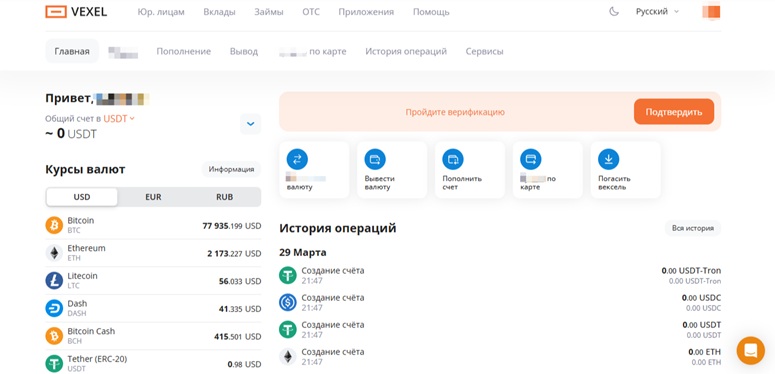Open the user avatar menu
775x374 pixels.
click(x=711, y=11)
